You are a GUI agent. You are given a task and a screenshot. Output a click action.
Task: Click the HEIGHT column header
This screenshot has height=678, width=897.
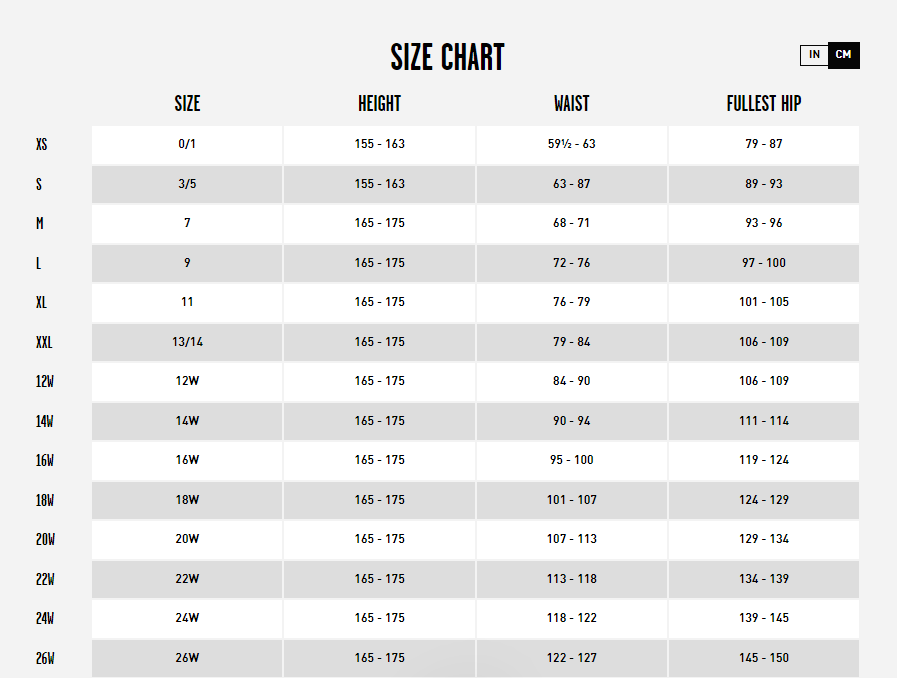[379, 104]
